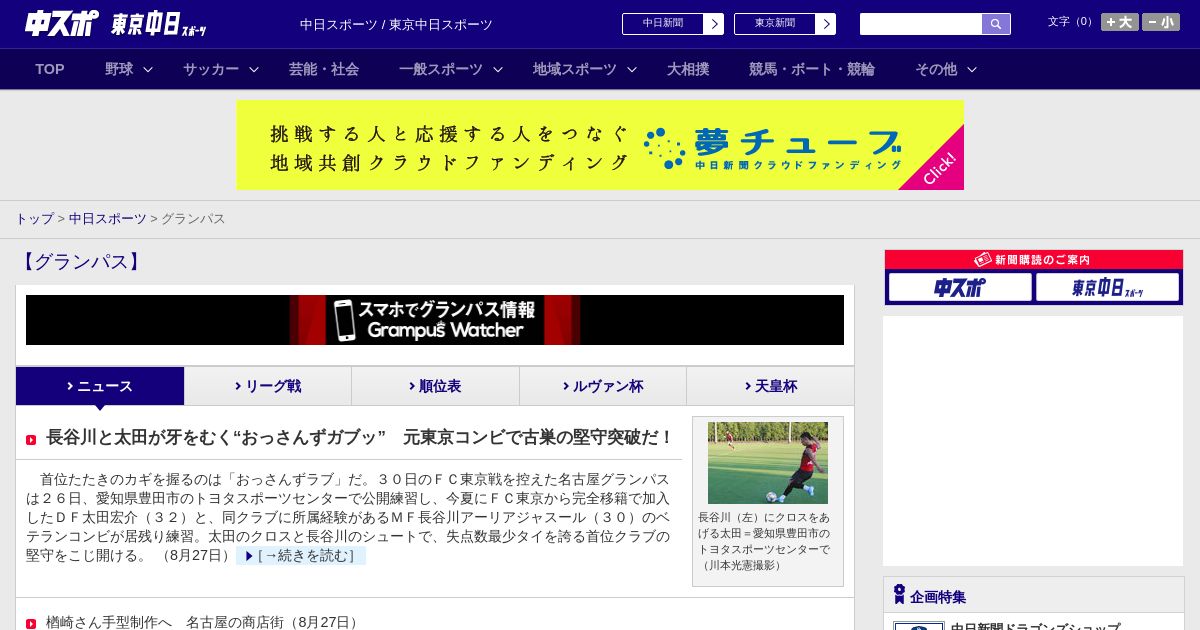1200x630 pixels.
Task: Click the arrow next to 中日新聞
Action: tap(714, 24)
